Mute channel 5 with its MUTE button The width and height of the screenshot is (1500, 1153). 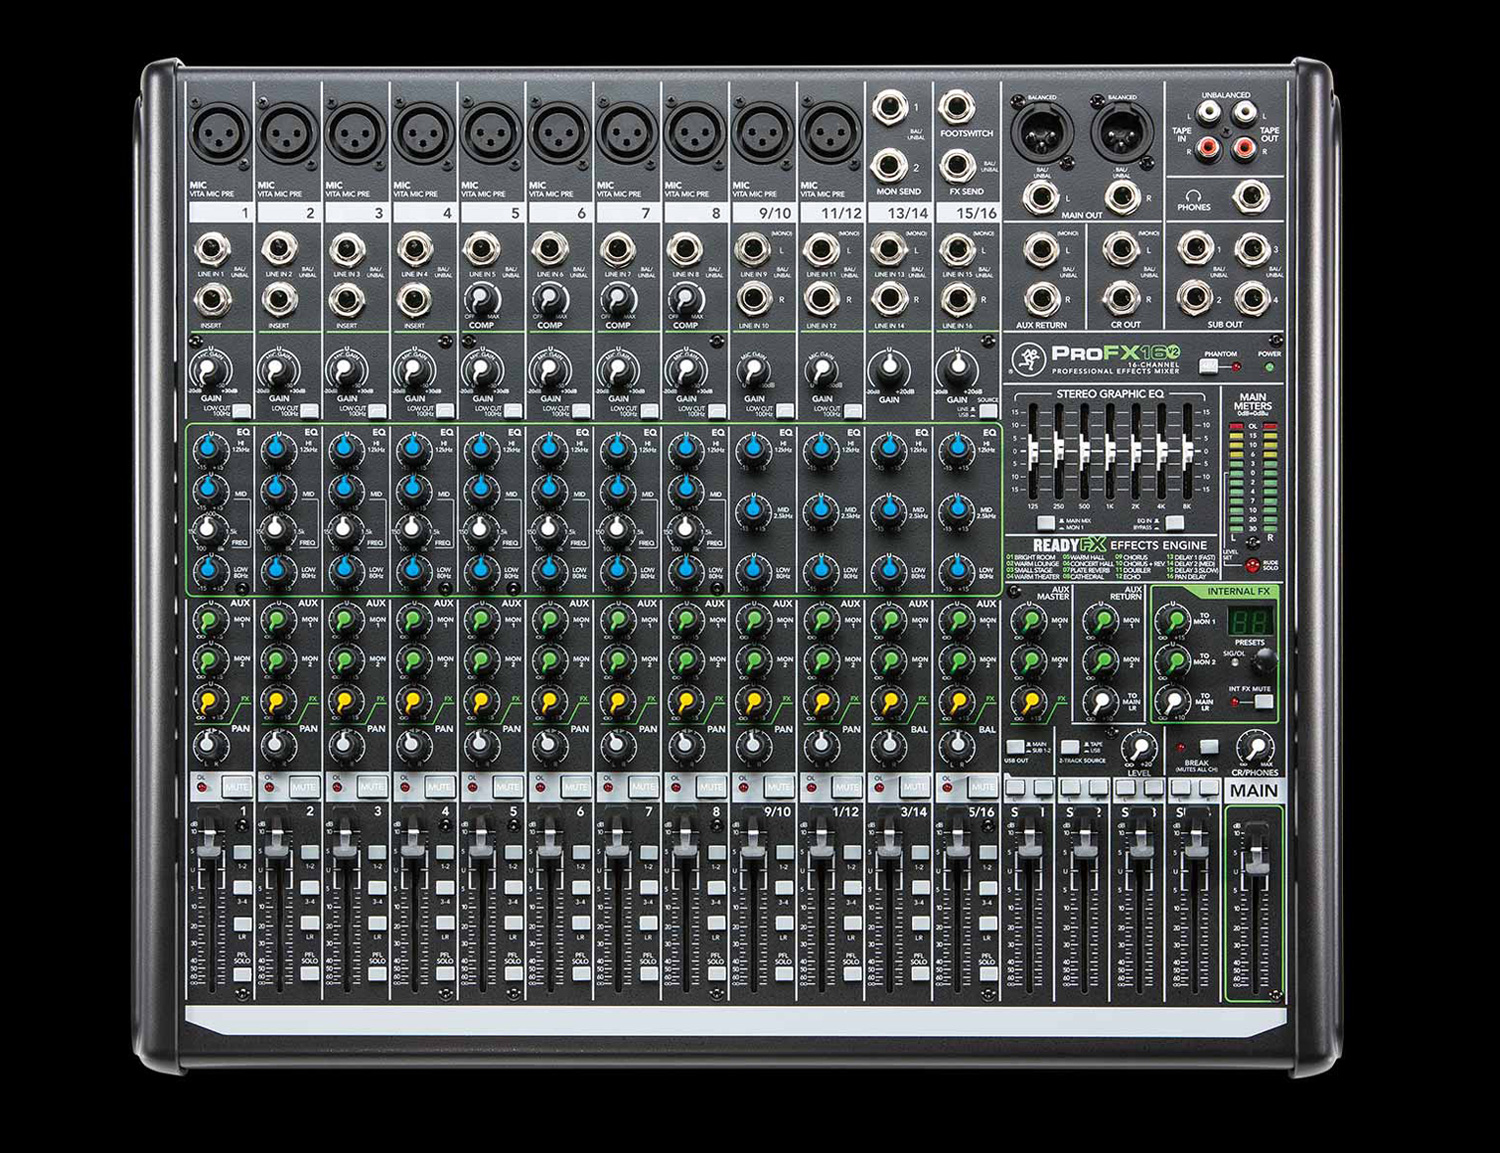coord(508,787)
